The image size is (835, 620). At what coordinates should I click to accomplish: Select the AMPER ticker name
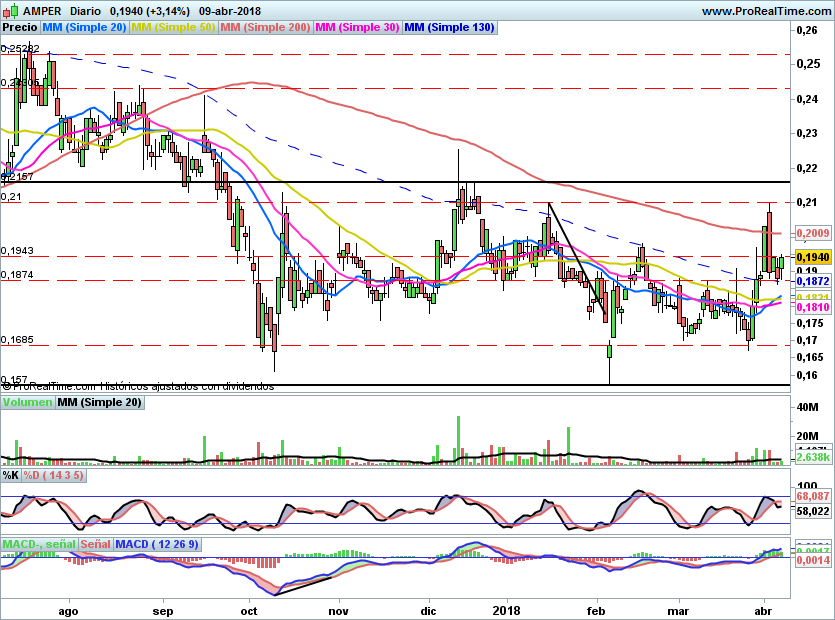point(42,11)
